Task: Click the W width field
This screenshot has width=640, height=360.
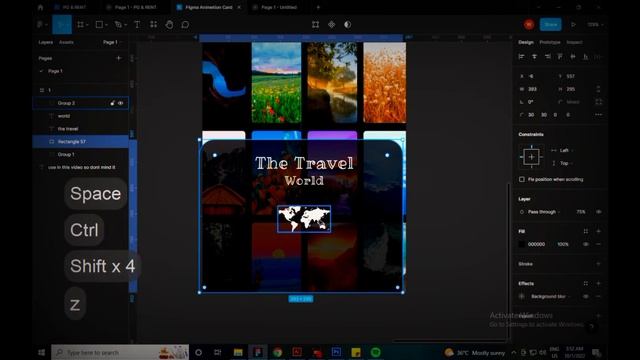Action: click(x=536, y=89)
